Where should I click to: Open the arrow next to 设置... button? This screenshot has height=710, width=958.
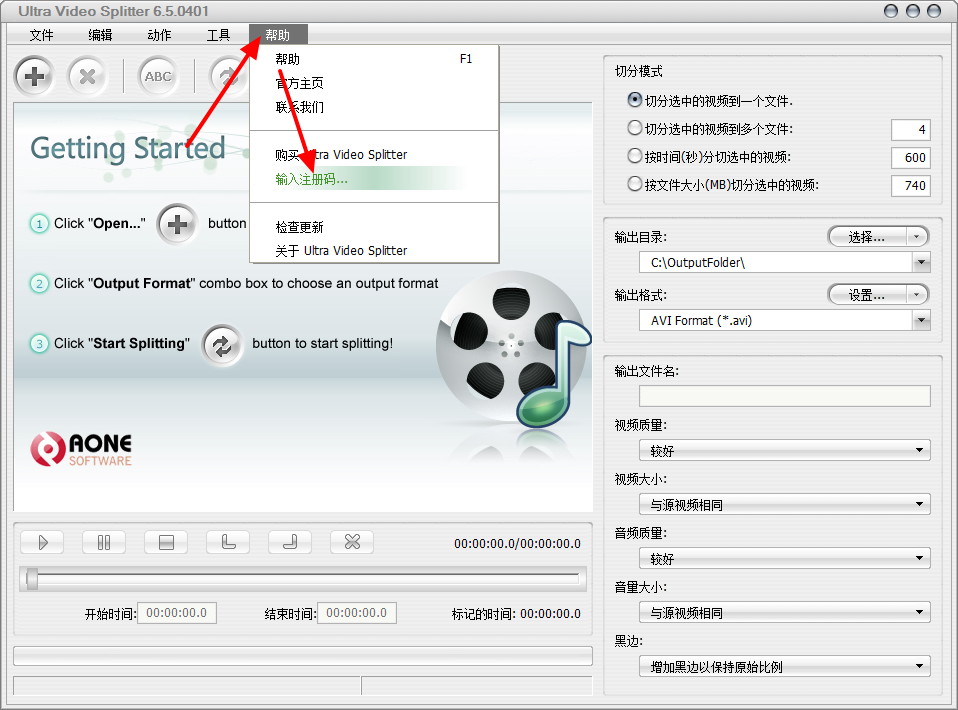[916, 295]
